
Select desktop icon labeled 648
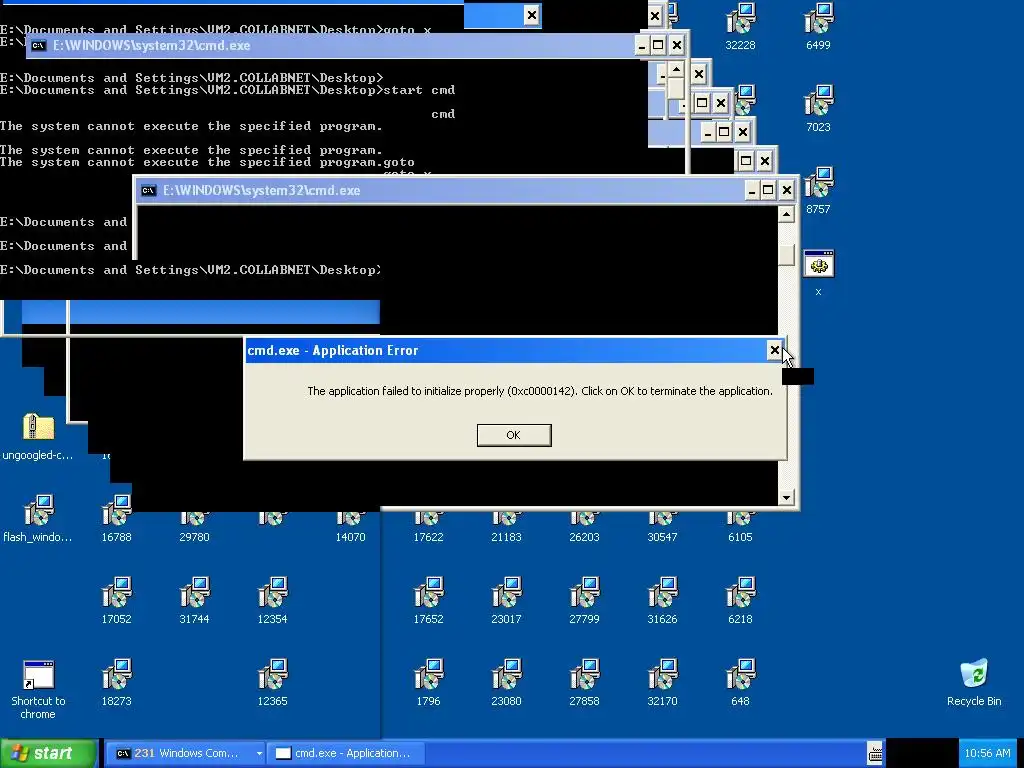(740, 683)
